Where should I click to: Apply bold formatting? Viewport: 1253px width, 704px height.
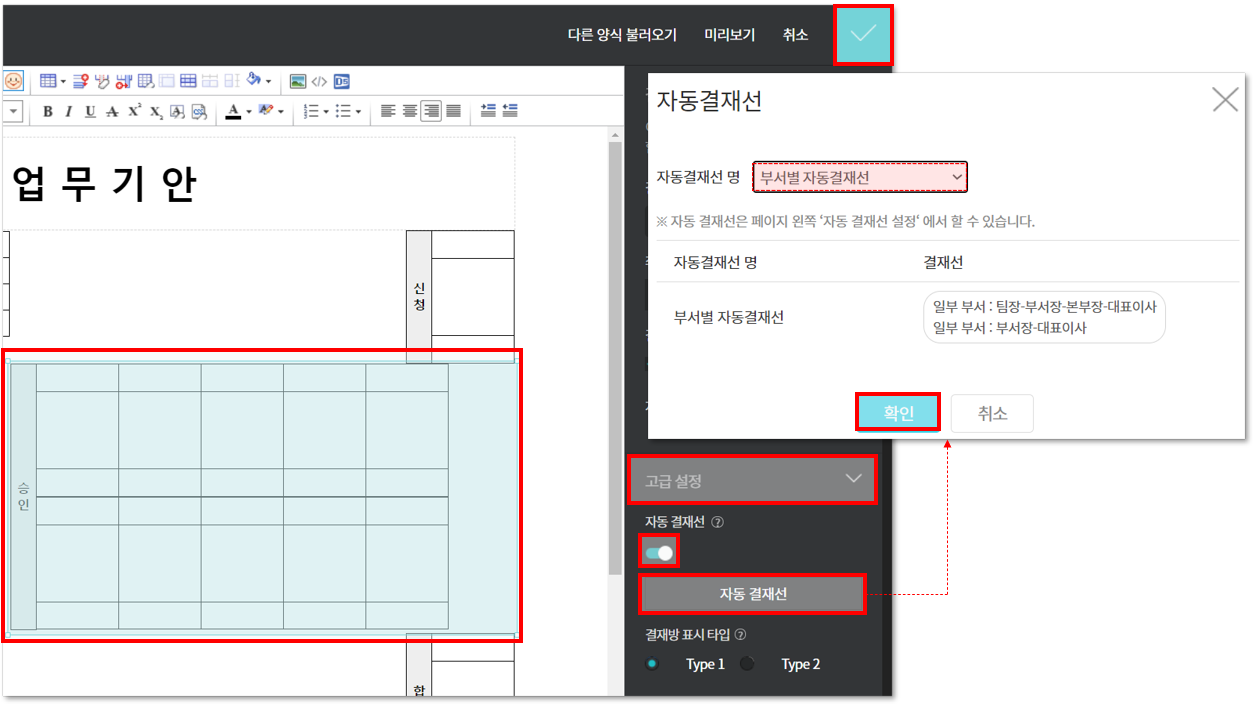coord(47,111)
